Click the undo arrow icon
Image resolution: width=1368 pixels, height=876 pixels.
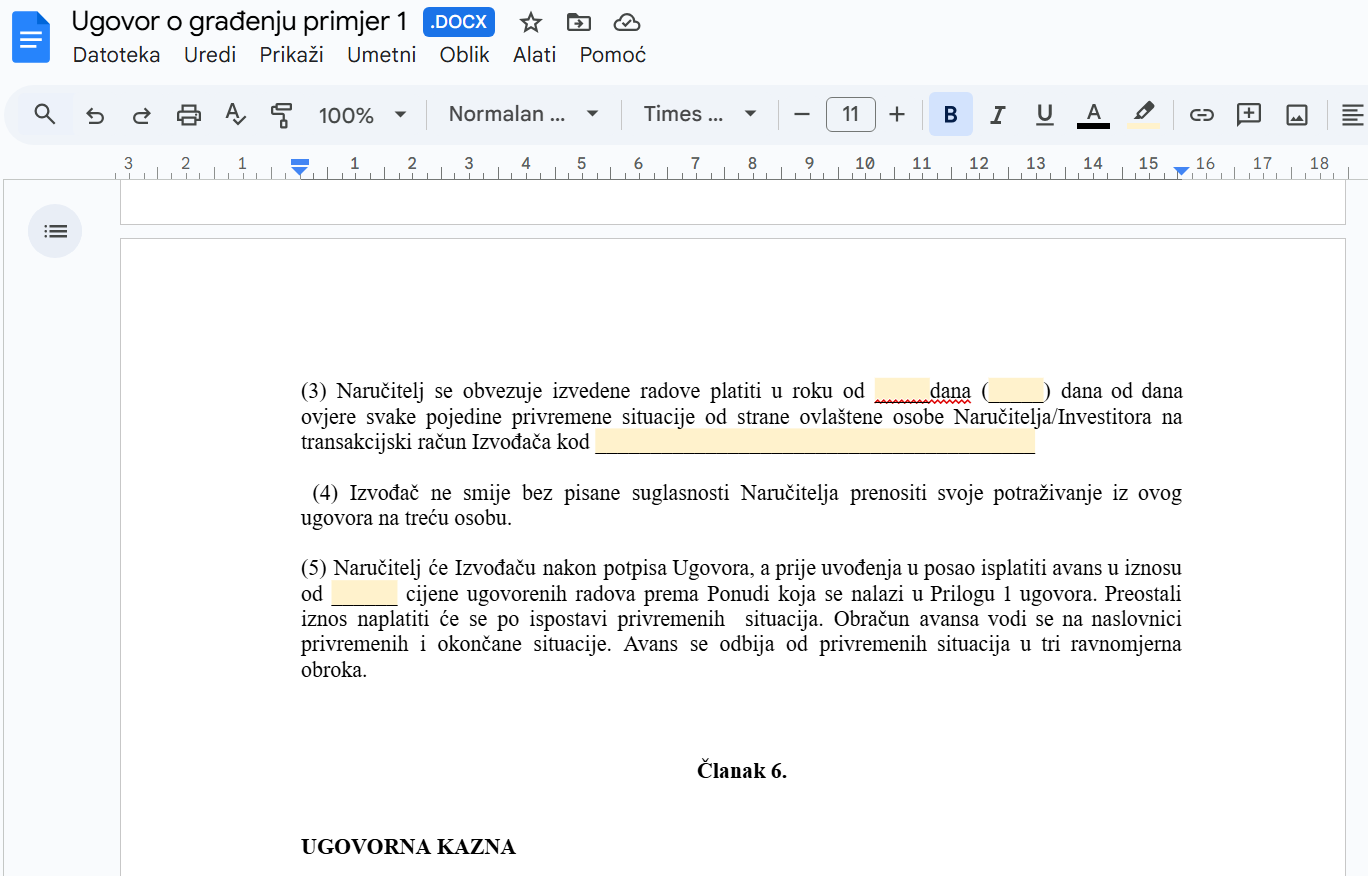click(95, 115)
